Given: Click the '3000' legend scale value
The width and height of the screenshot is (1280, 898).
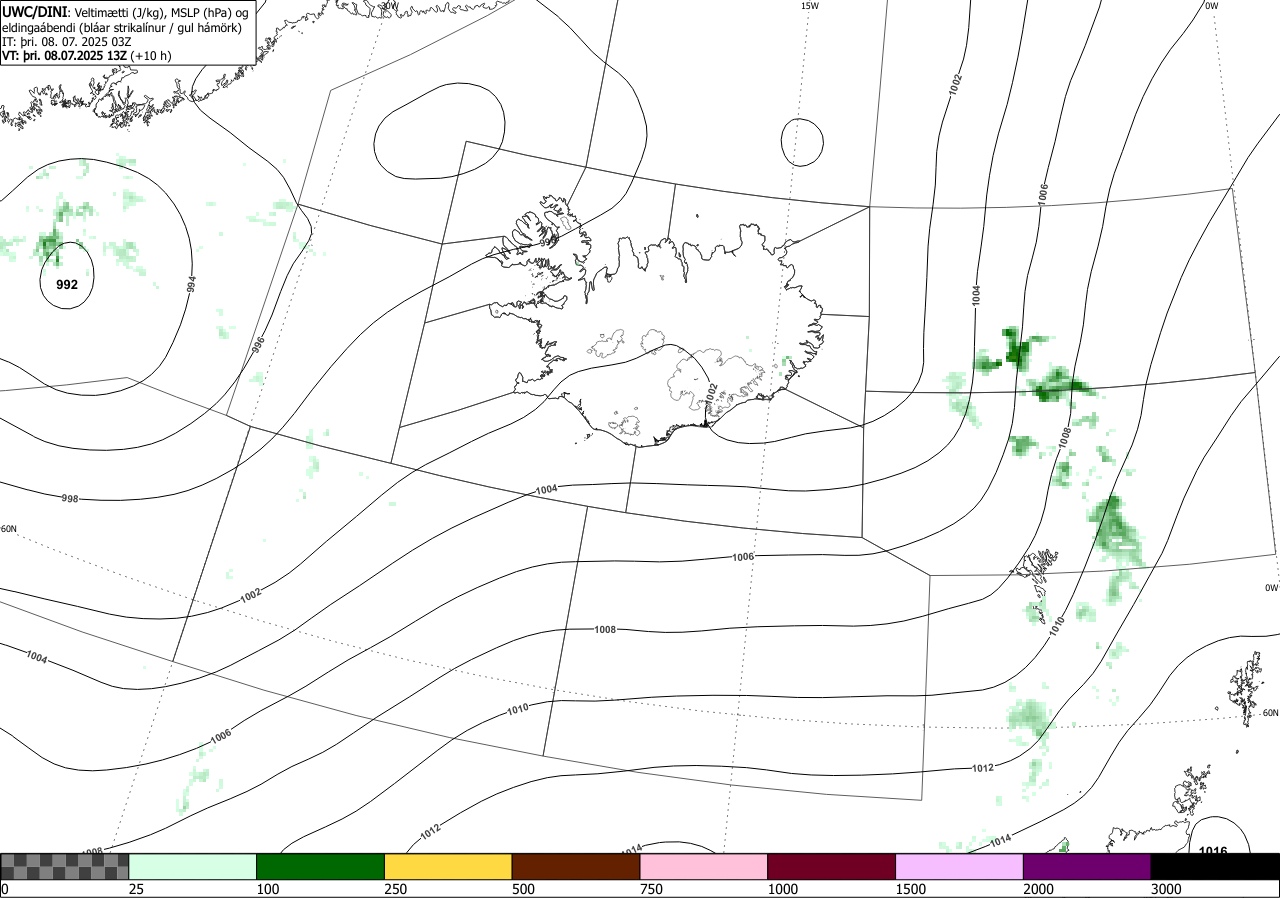Looking at the screenshot, I should (1166, 889).
